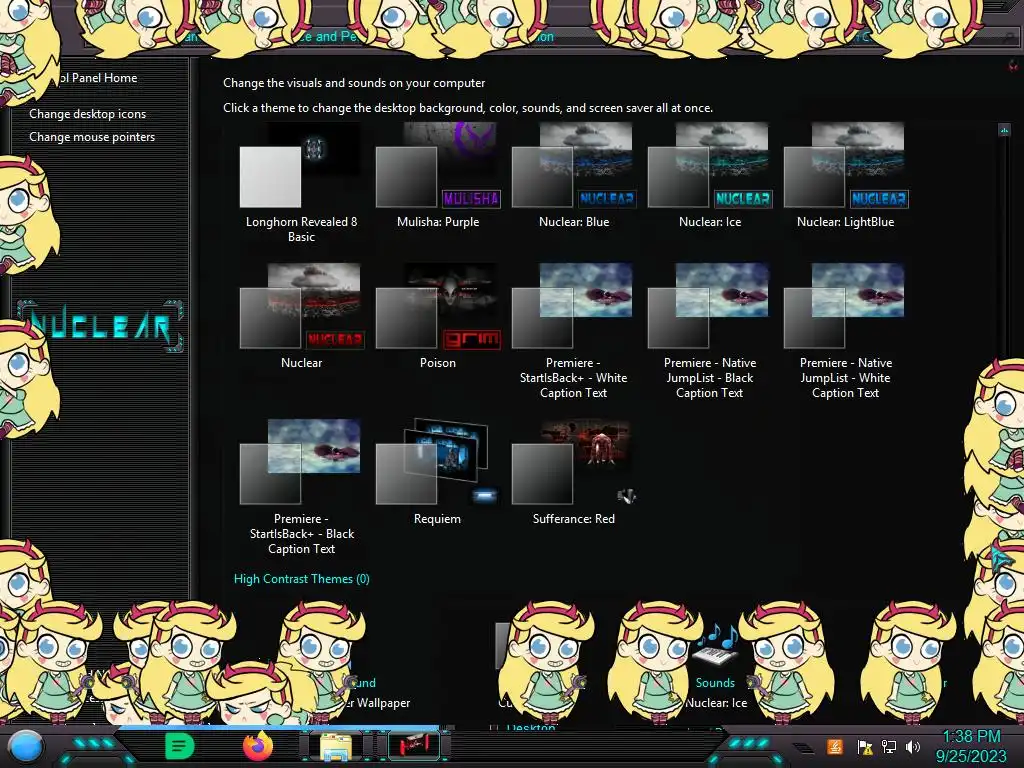The height and width of the screenshot is (768, 1024).
Task: Click the Personalization window taskbar button
Action: (414, 746)
